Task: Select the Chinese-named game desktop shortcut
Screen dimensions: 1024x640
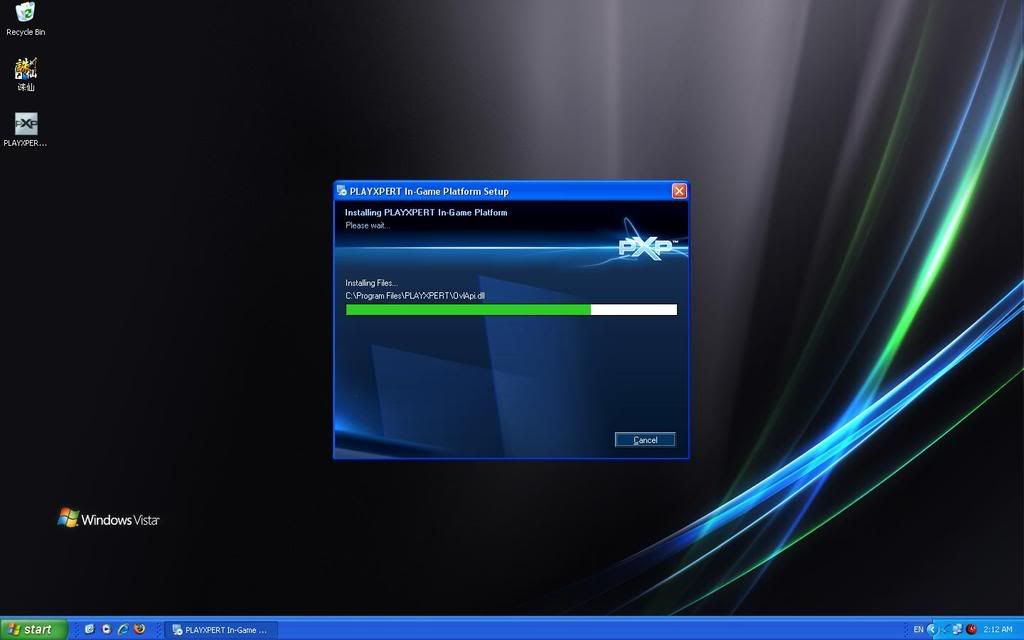Action: (25, 74)
